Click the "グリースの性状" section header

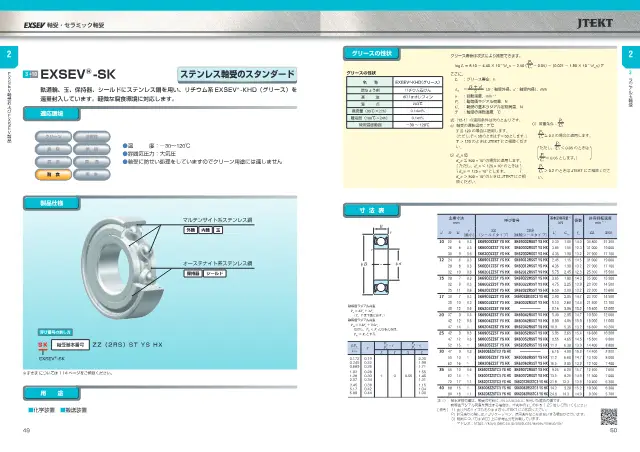click(372, 53)
